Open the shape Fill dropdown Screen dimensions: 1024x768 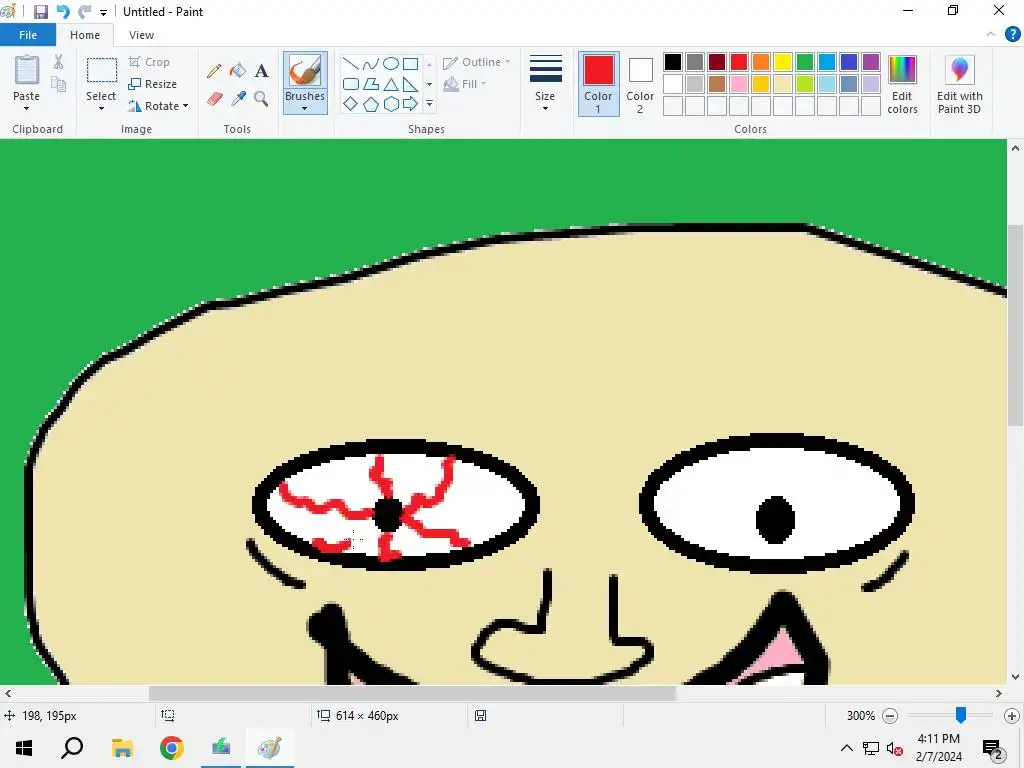[x=465, y=84]
